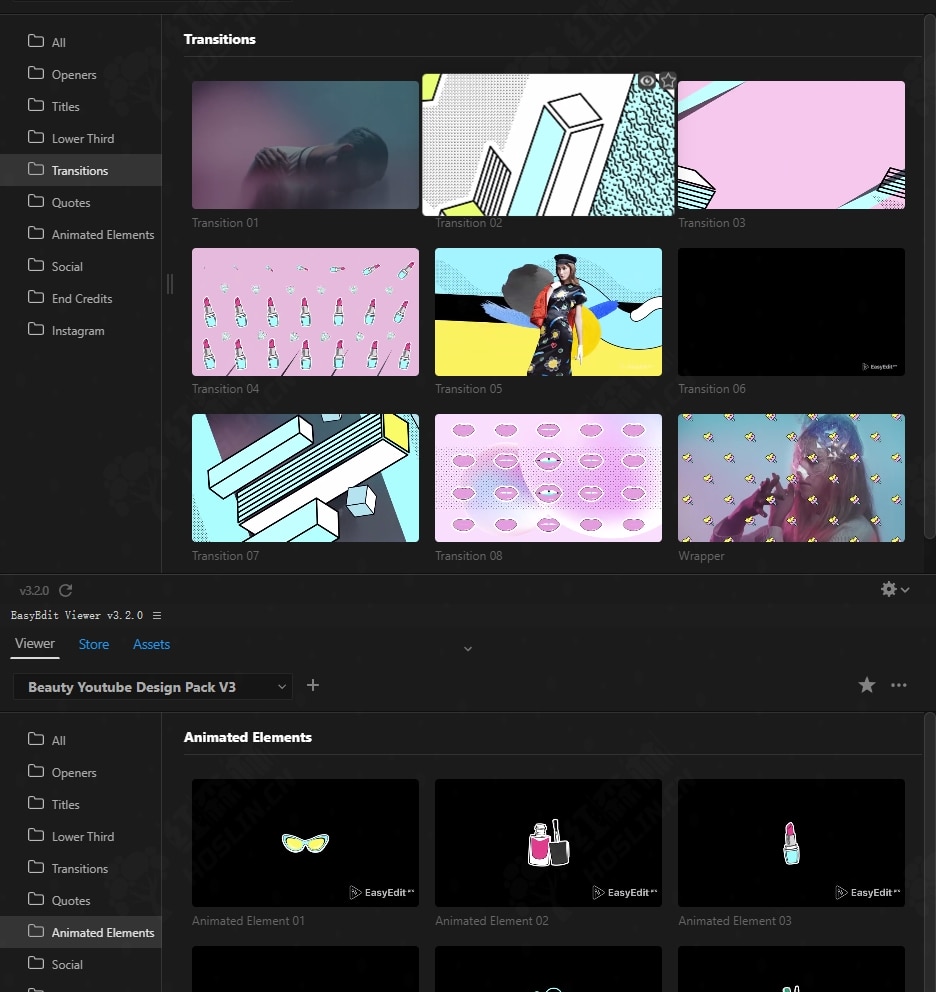
Task: Click the lower panel vertical scrollbar
Action: tap(929, 854)
